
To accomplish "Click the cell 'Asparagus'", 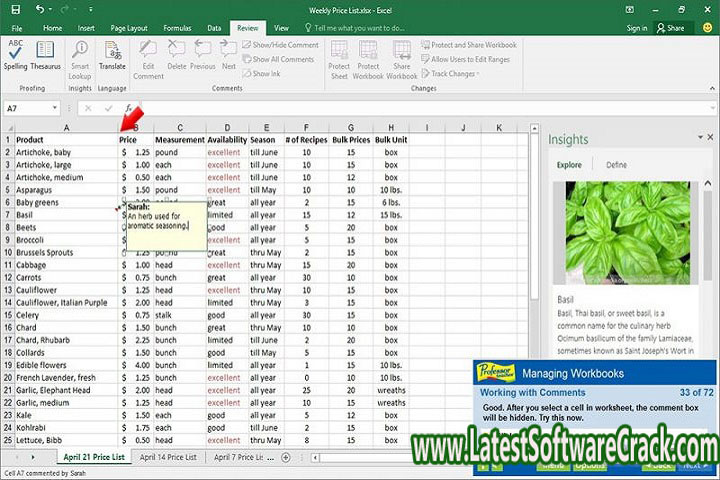I will pos(66,190).
